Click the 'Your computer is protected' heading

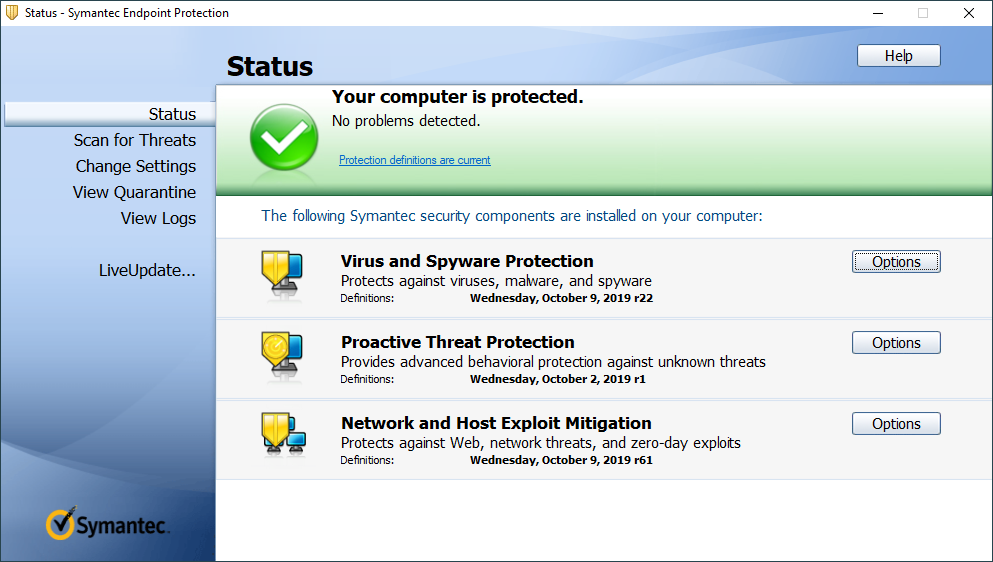457,97
